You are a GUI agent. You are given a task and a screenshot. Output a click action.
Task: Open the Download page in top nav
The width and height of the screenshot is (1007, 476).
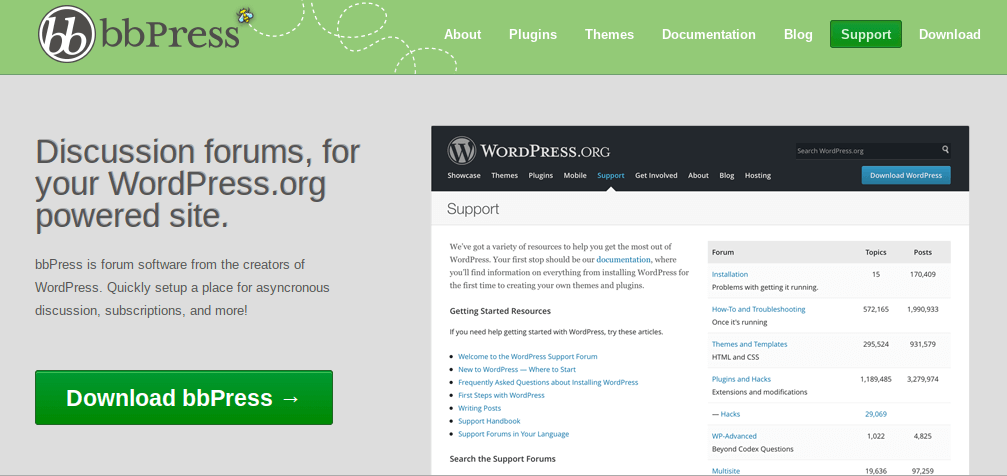(950, 35)
